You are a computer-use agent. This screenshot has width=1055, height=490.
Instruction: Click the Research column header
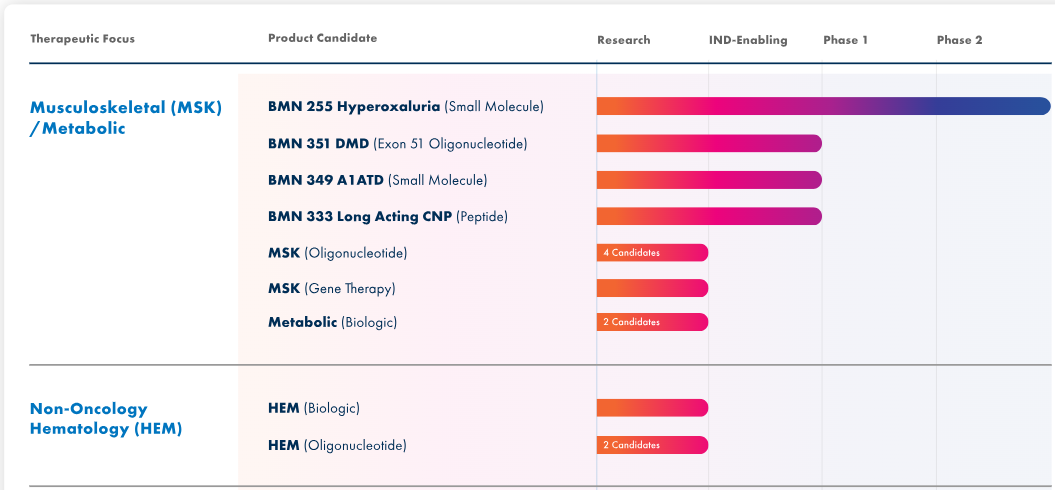click(623, 40)
